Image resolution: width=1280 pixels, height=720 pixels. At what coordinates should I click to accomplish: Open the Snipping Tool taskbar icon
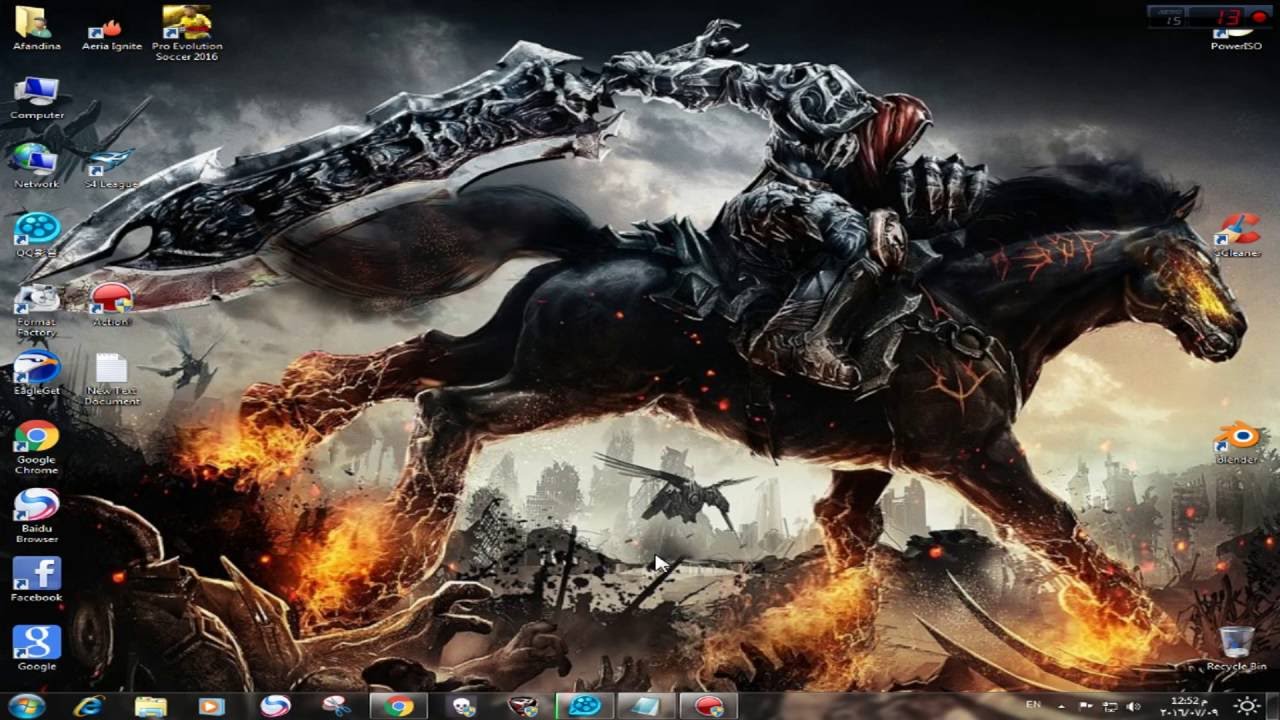pos(337,706)
